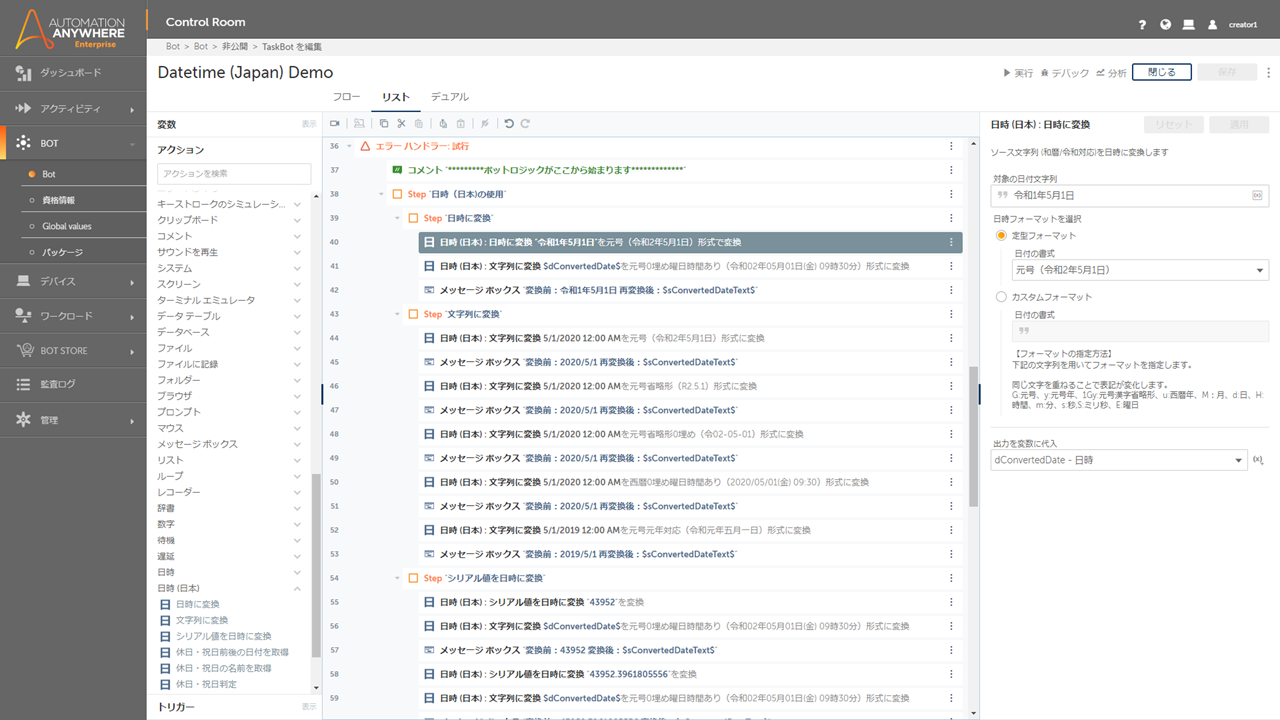Open the ワークロード sidebar menu
Screen dimensions: 1280x720
click(x=73, y=316)
